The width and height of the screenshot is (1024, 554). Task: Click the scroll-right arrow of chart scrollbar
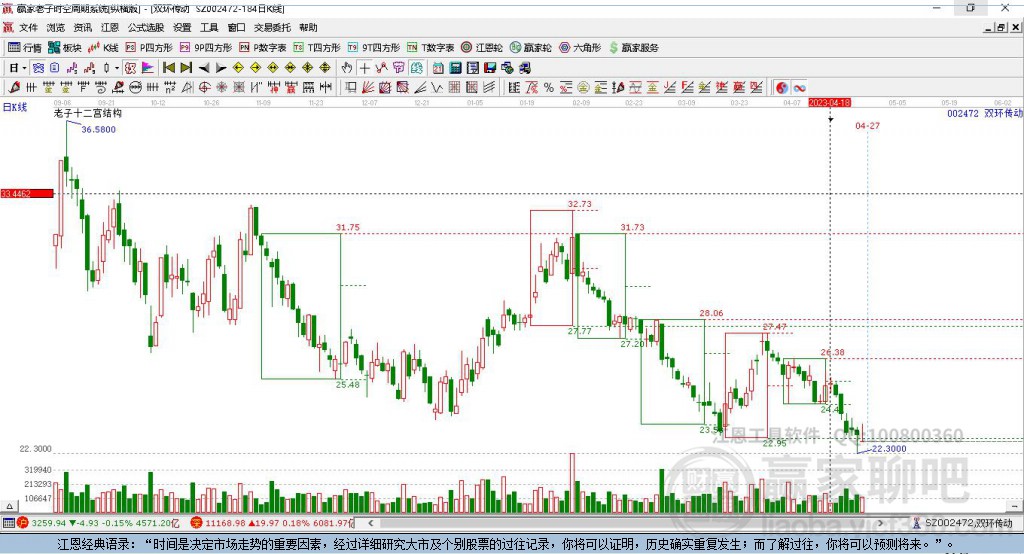coord(880,523)
